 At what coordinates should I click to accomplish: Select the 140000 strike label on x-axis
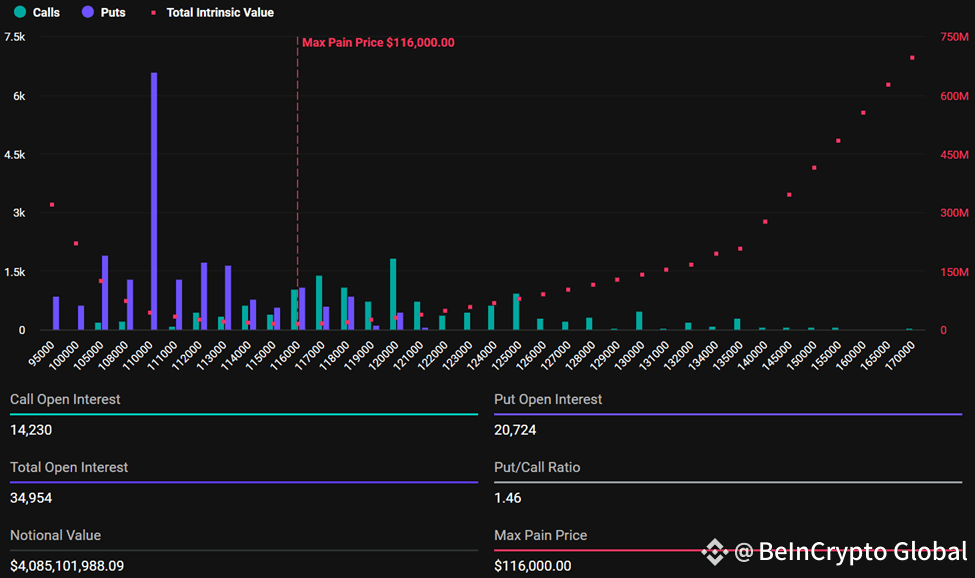pos(752,356)
